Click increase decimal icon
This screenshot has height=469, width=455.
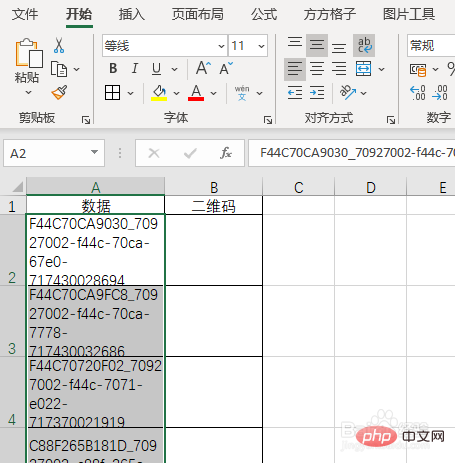pos(418,93)
